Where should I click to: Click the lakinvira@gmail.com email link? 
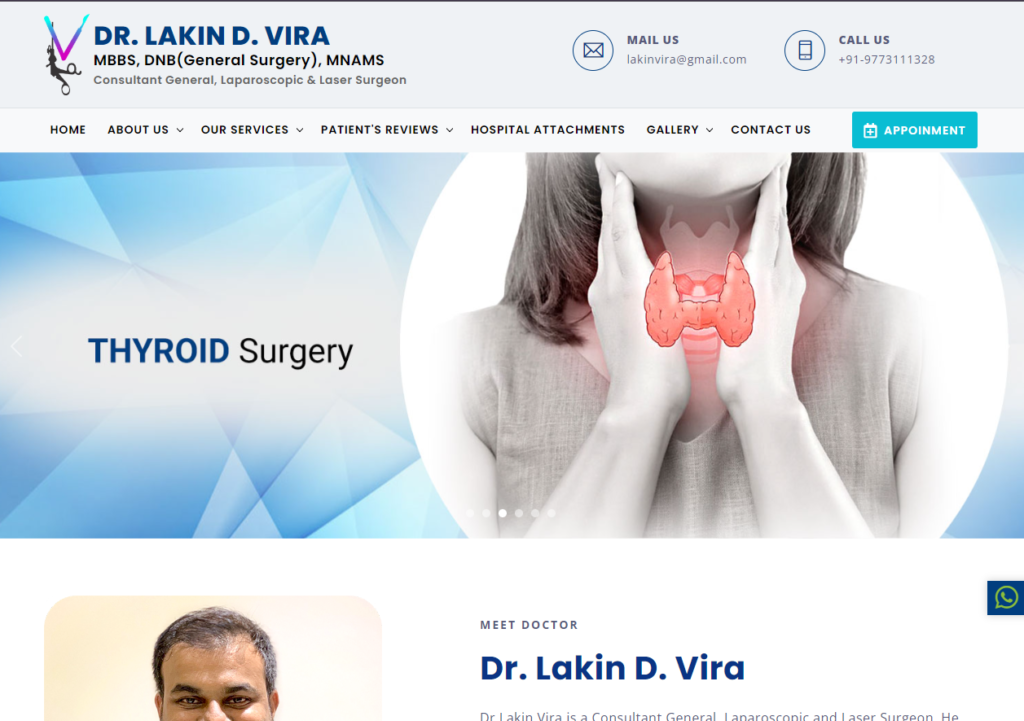coord(686,59)
